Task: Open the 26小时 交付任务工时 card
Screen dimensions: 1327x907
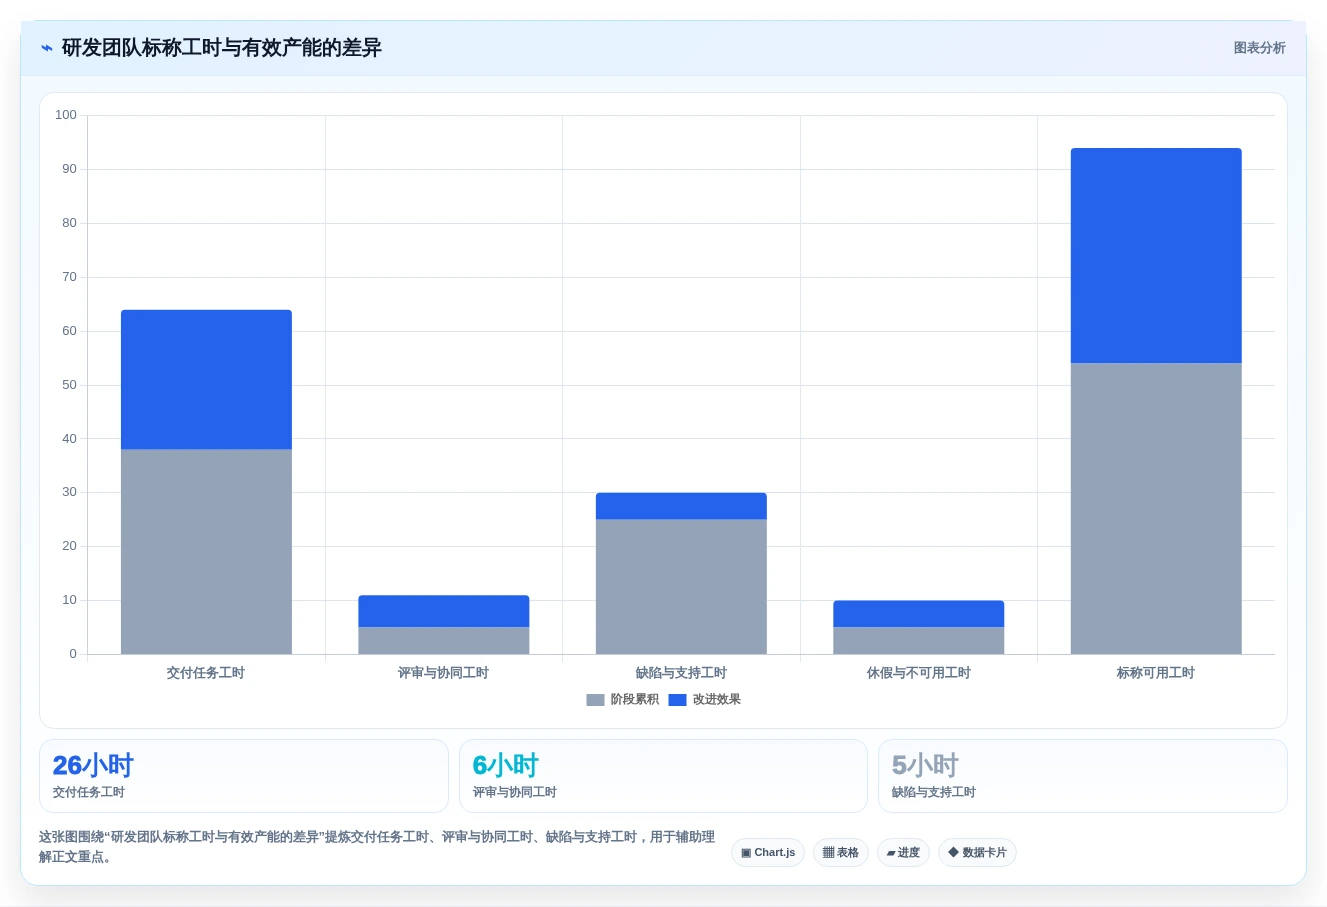Action: [244, 776]
